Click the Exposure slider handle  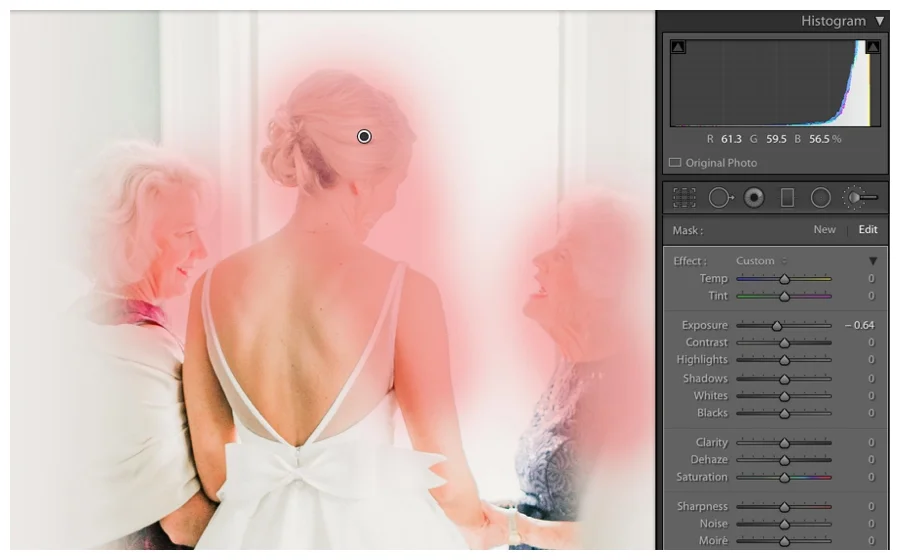[777, 326]
